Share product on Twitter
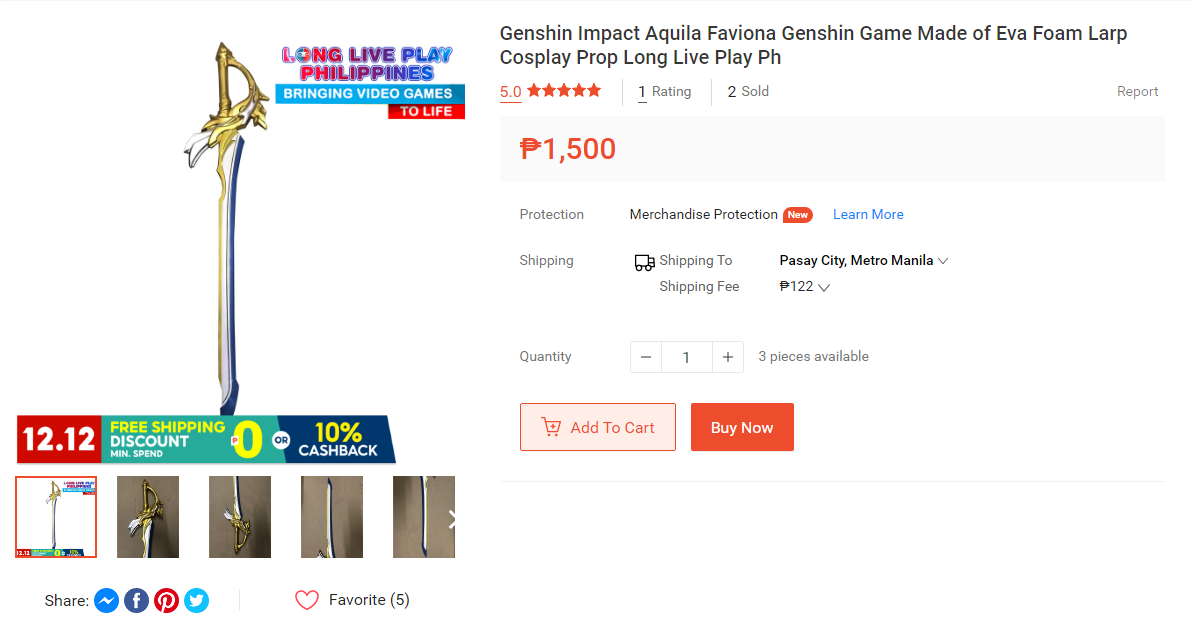This screenshot has height=625, width=1193. (x=197, y=601)
